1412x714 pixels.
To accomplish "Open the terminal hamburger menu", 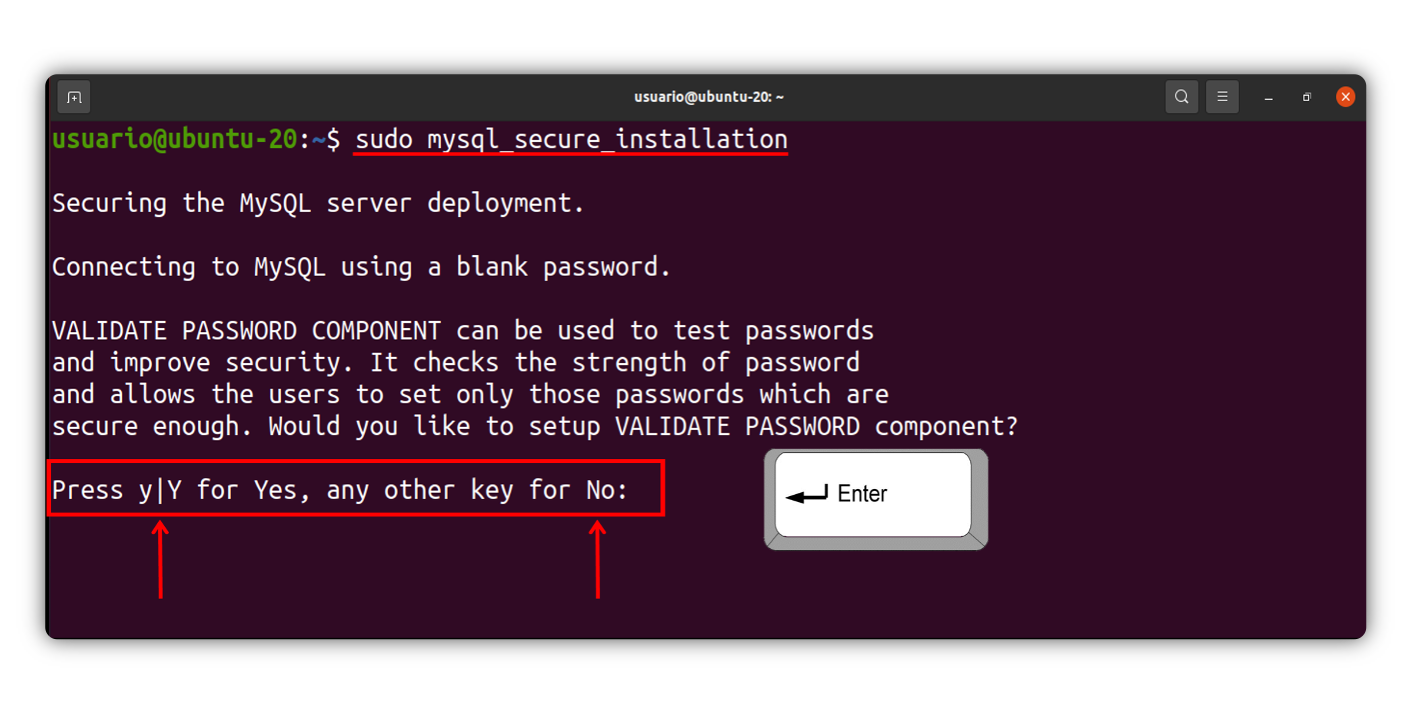I will coord(1222,96).
